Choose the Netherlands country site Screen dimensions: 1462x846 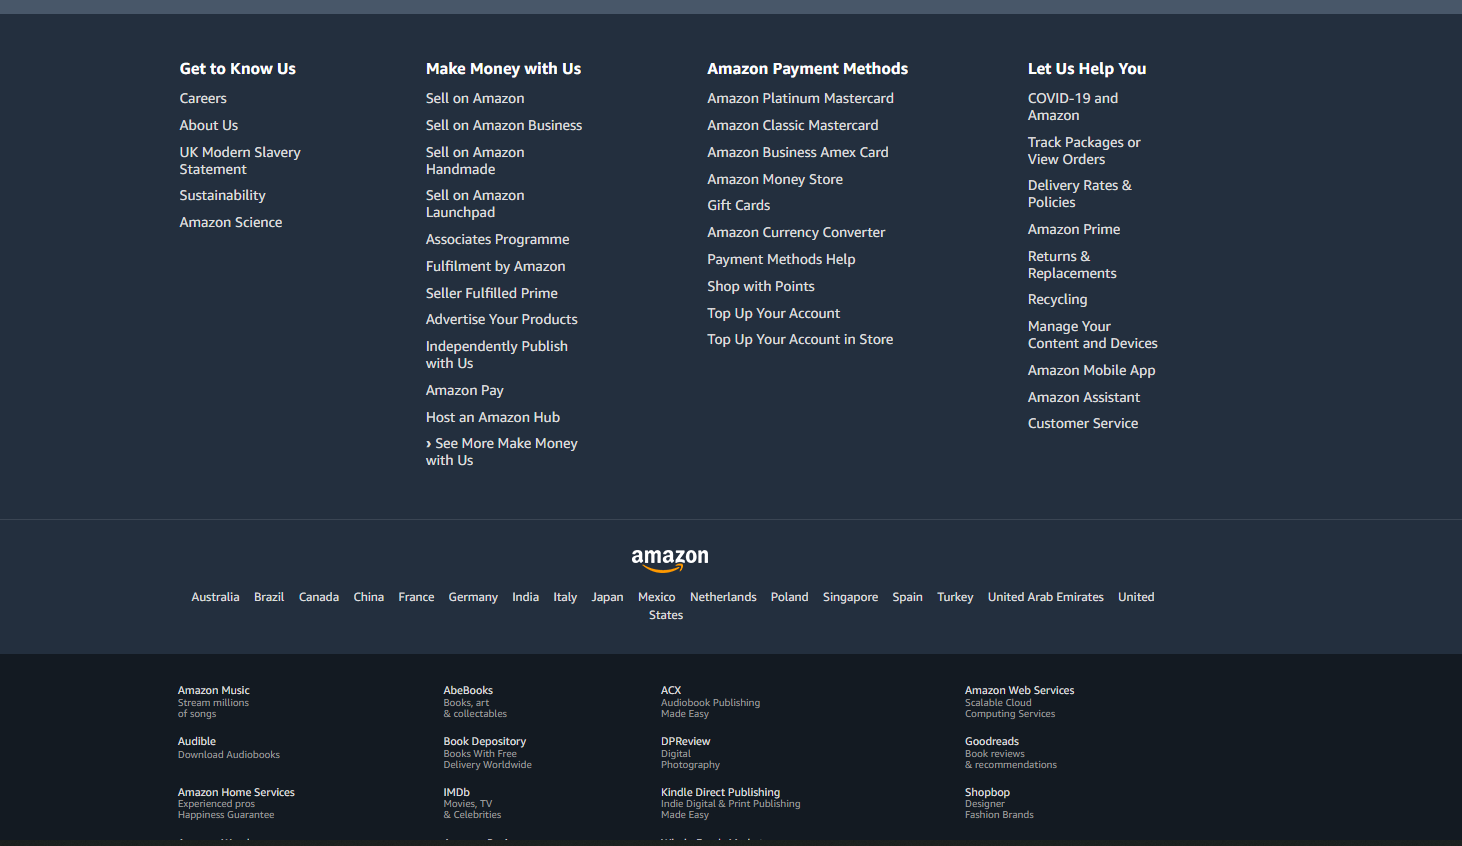[x=723, y=597]
